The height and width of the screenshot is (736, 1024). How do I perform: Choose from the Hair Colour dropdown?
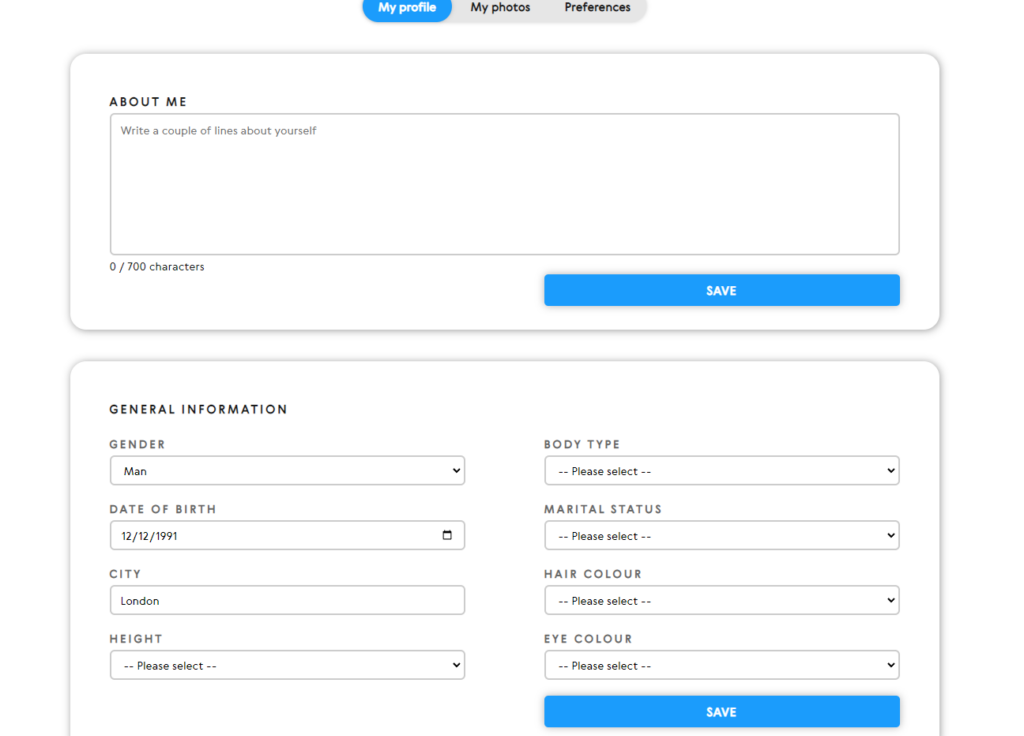[721, 601]
